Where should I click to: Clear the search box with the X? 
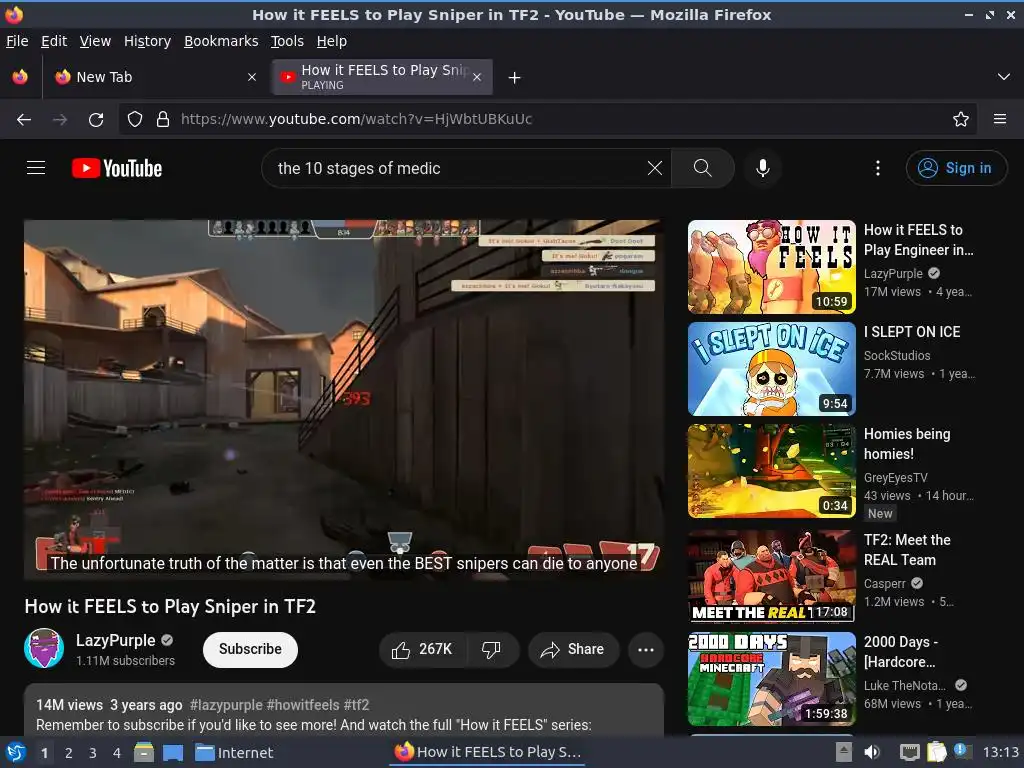(x=654, y=168)
